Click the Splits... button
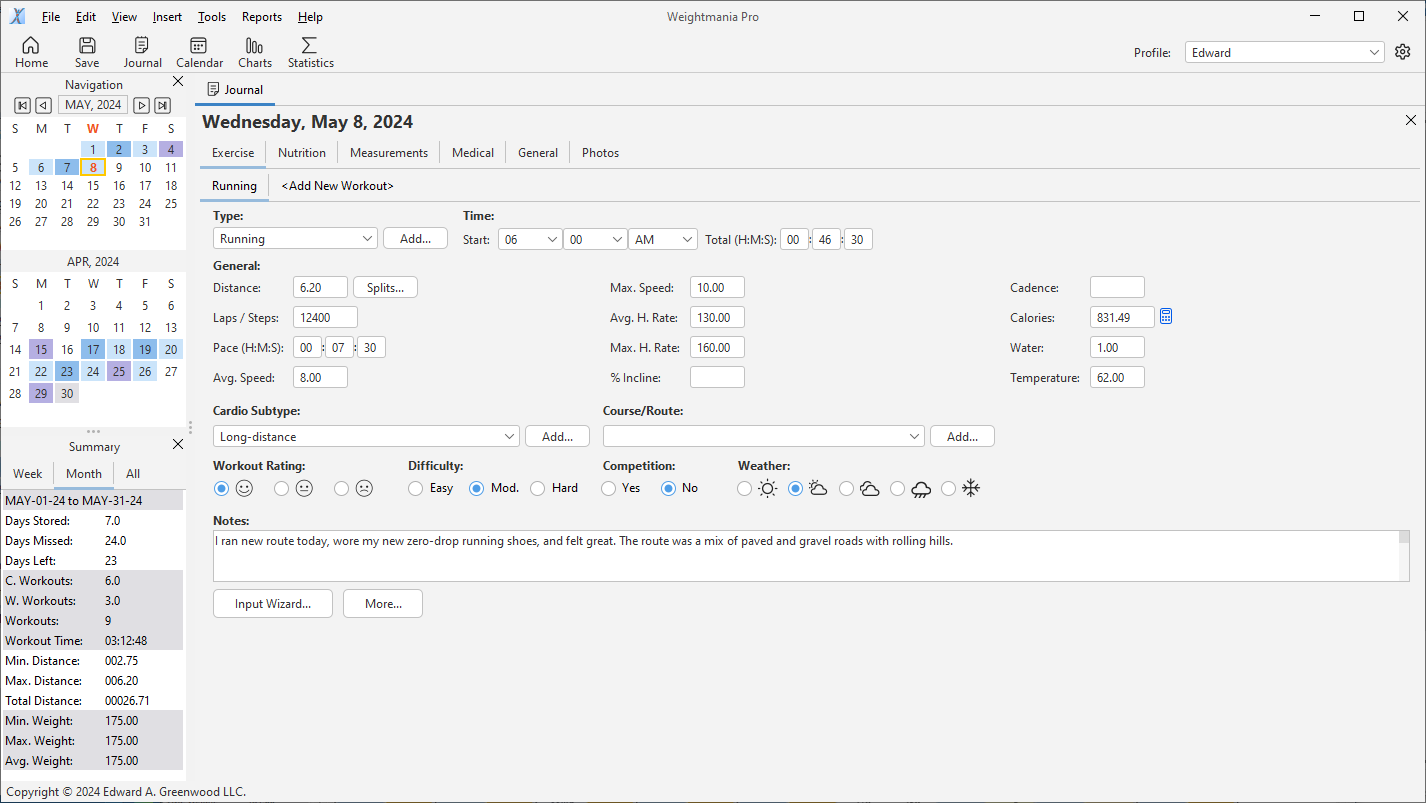Viewport: 1426px width, 803px height. [385, 288]
